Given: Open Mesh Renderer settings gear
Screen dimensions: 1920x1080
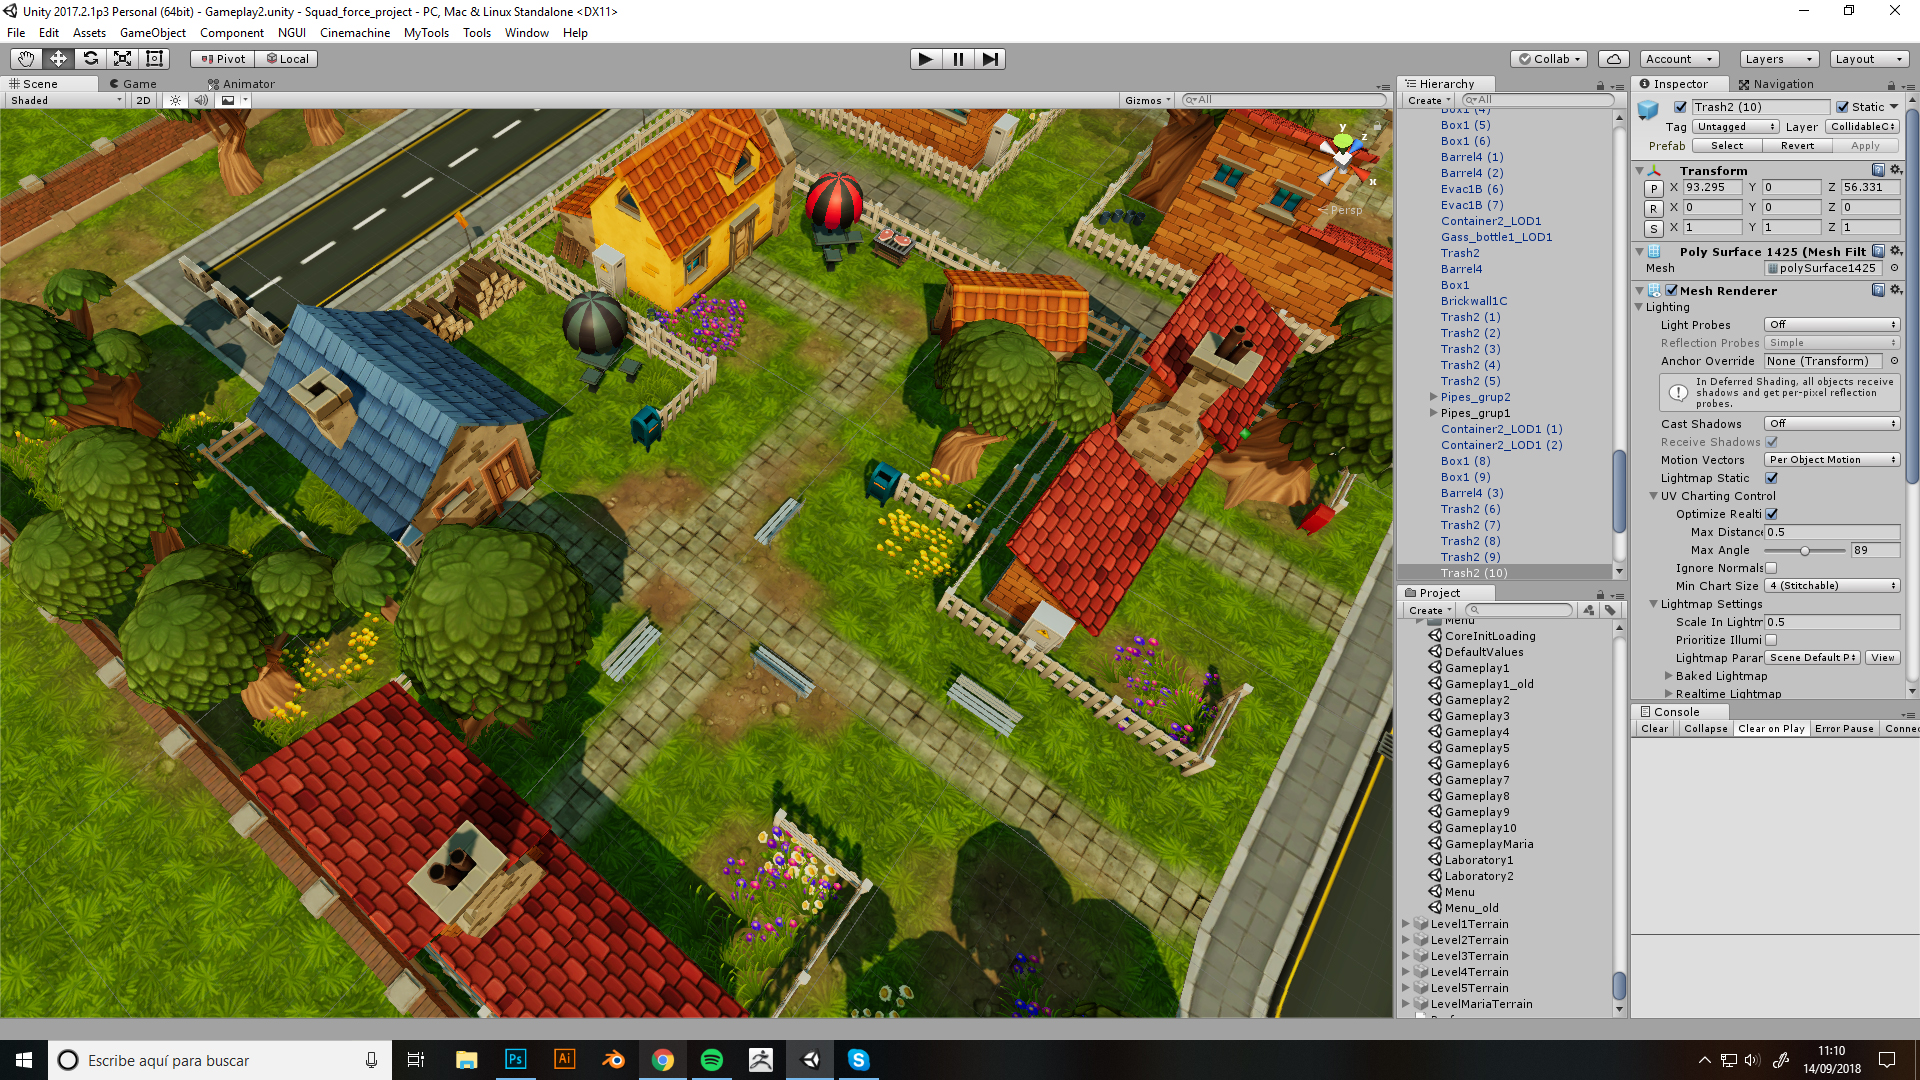Looking at the screenshot, I should (x=1895, y=290).
